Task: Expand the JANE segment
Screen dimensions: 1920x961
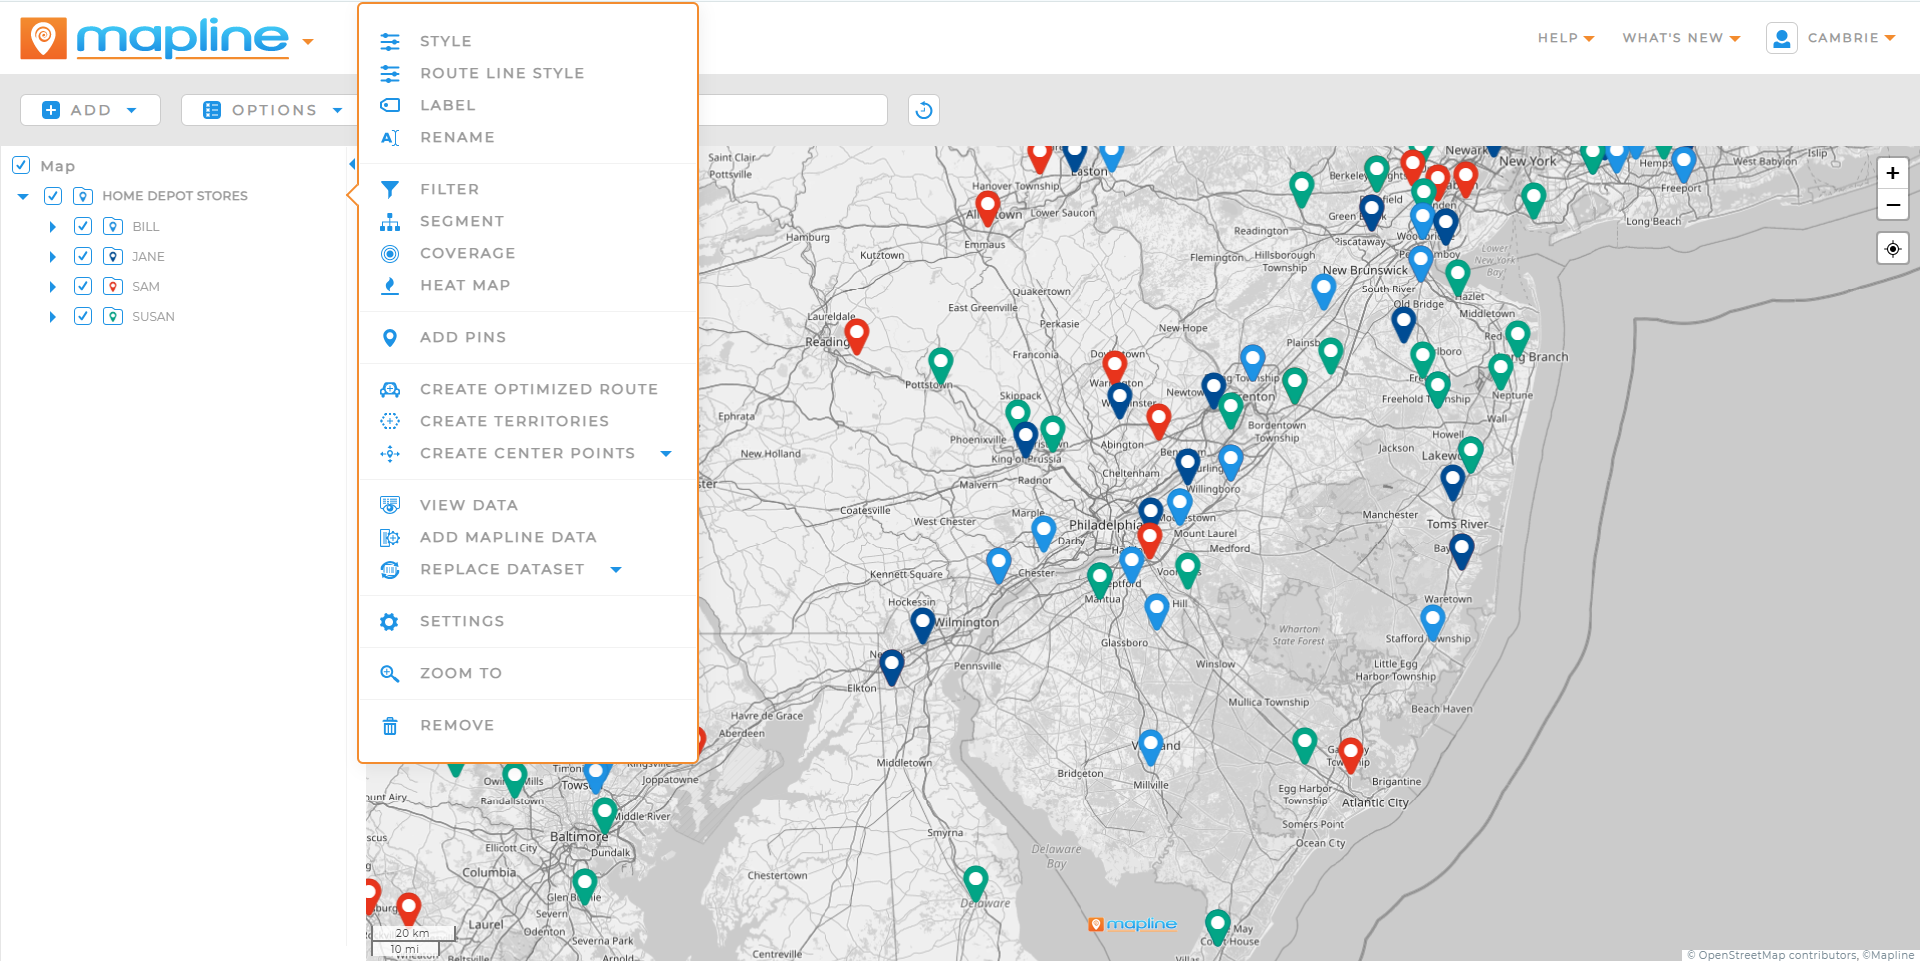Action: coord(53,257)
